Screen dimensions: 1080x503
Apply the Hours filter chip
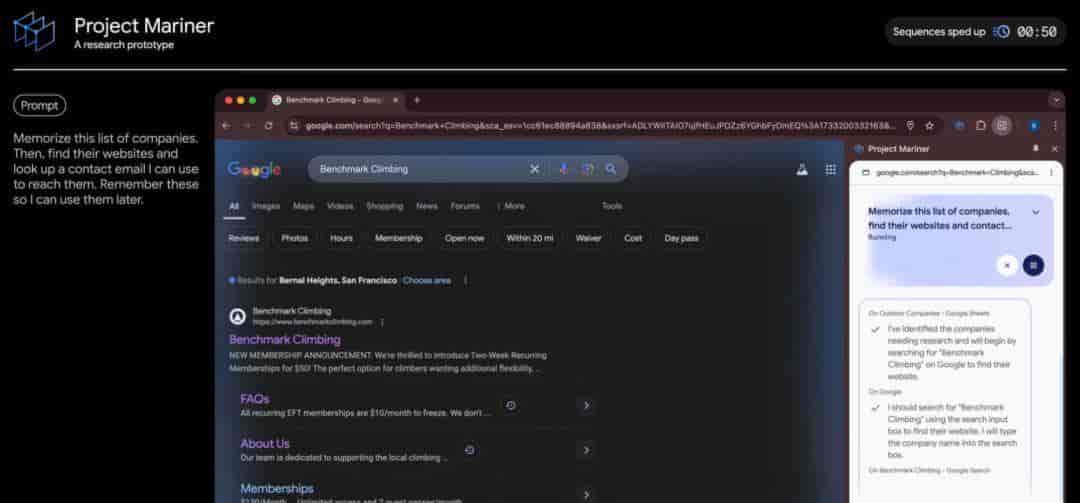(341, 238)
